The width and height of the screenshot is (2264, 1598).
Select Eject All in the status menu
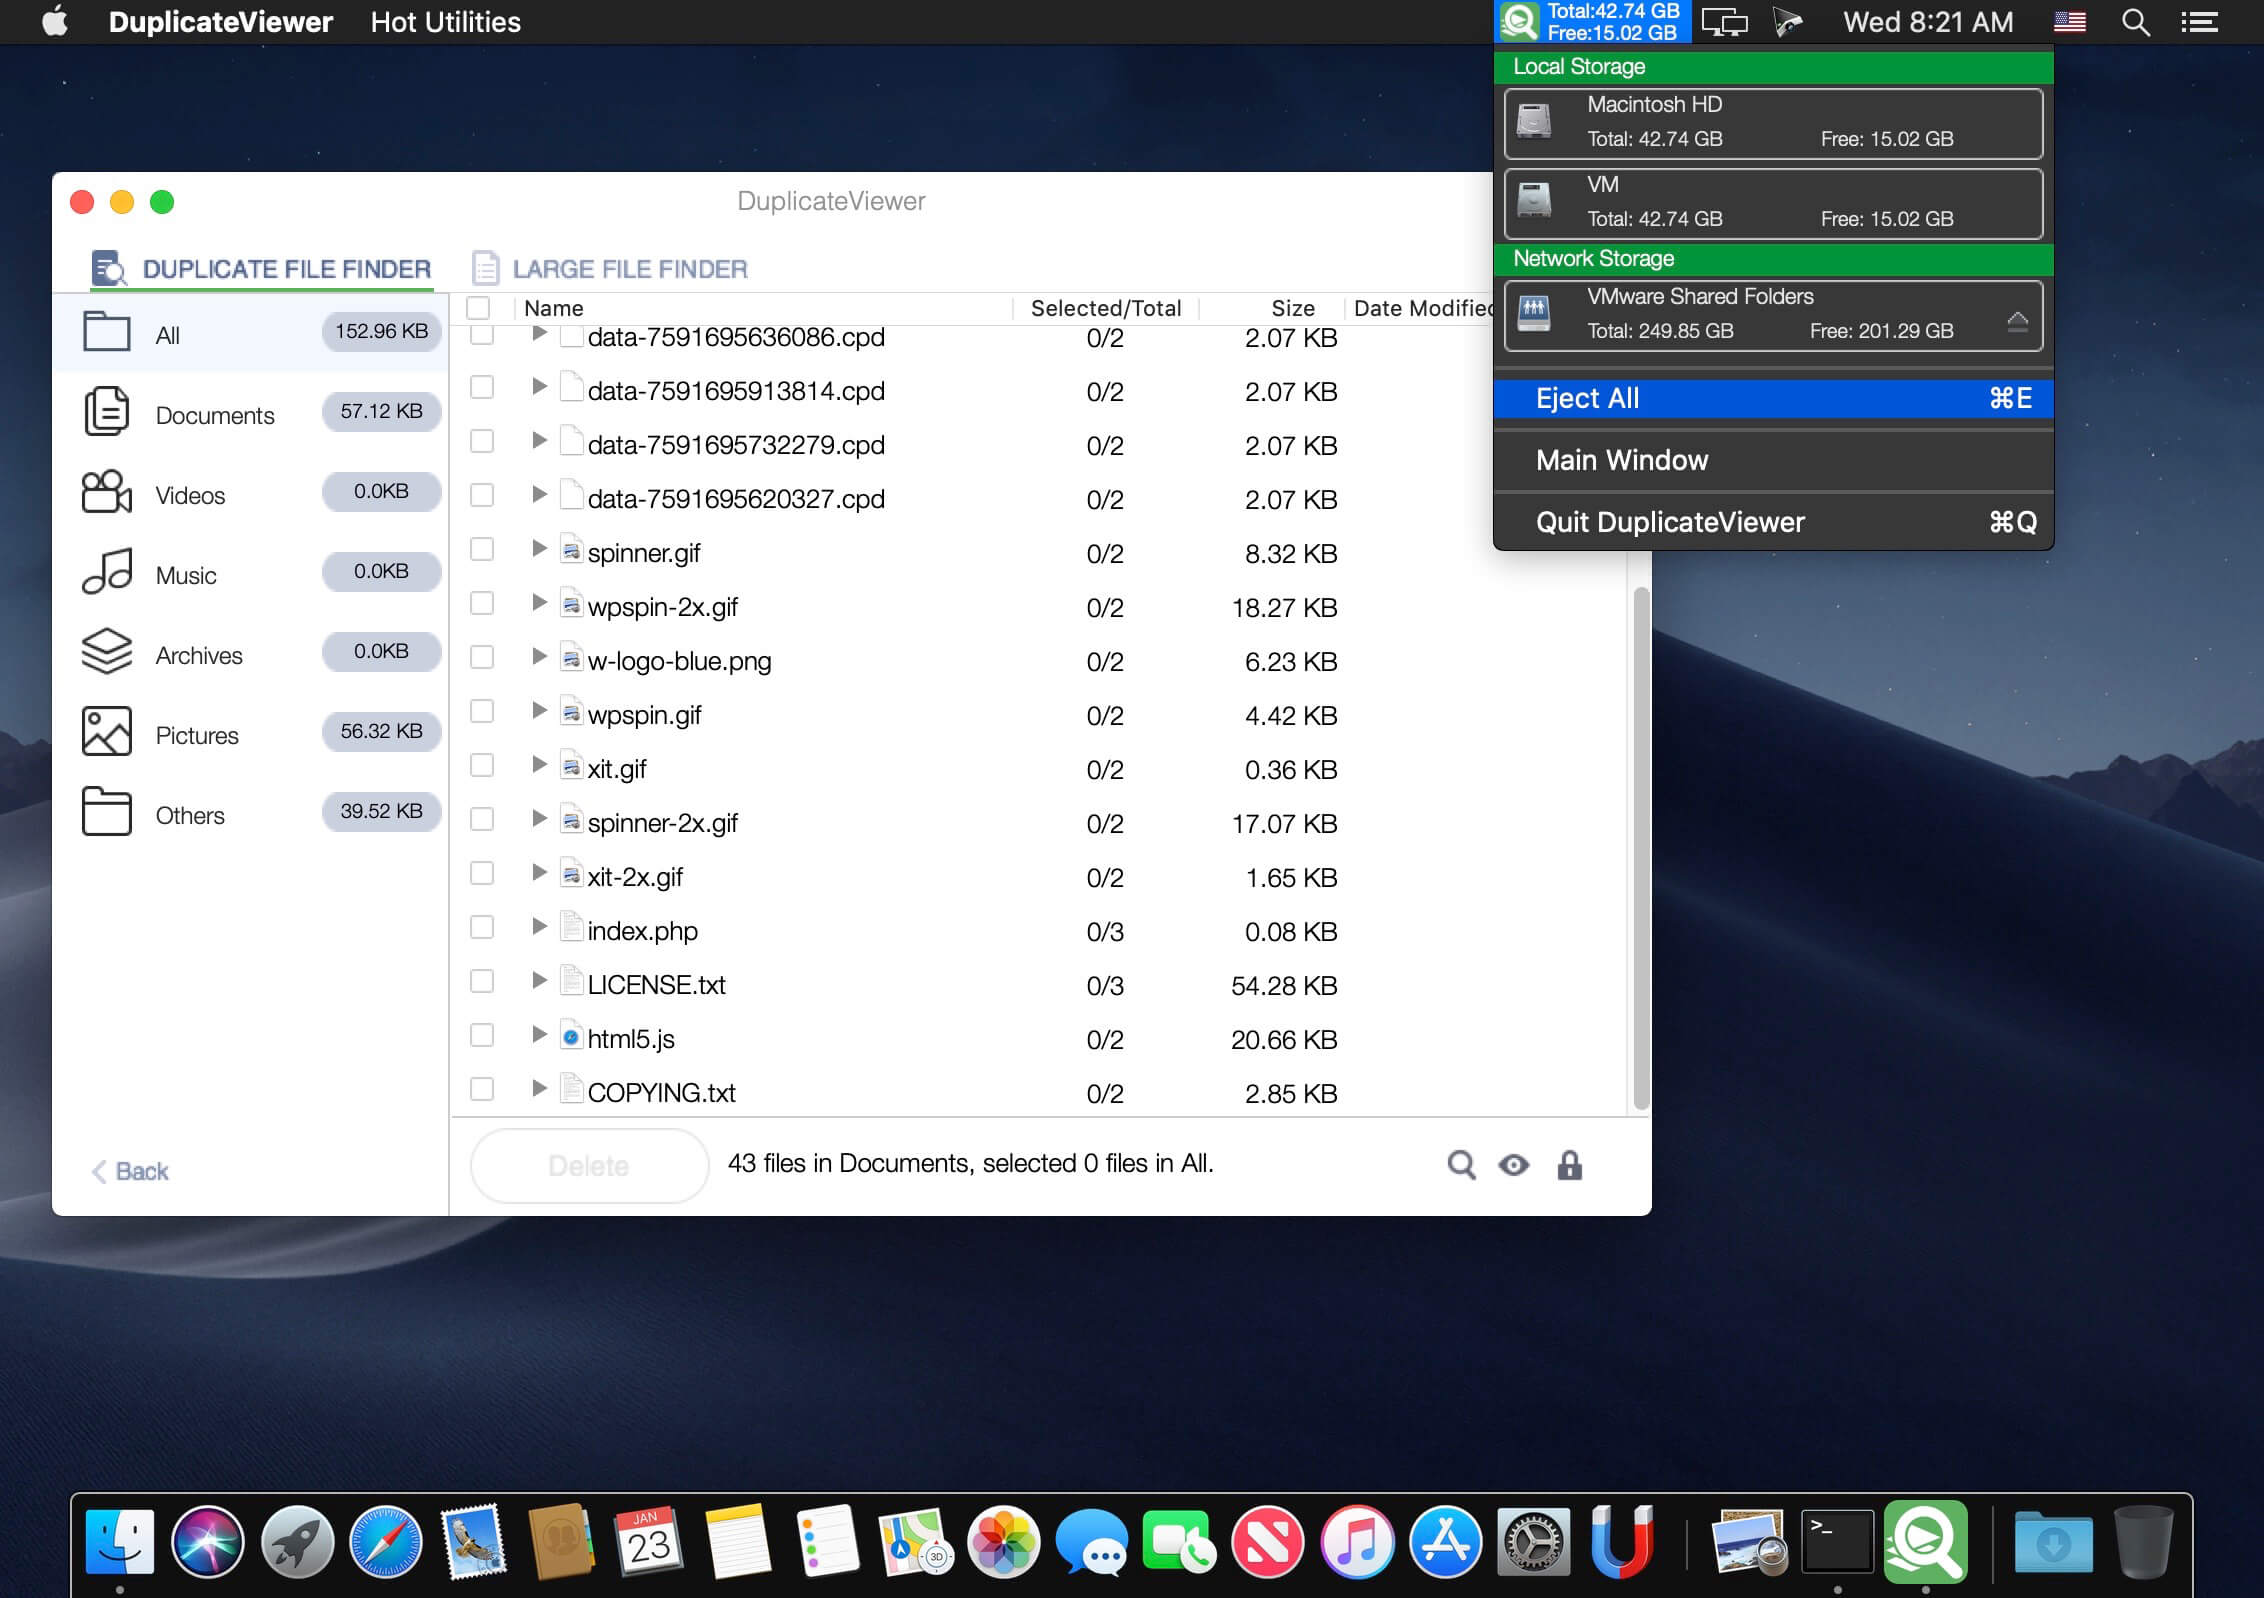point(1587,398)
